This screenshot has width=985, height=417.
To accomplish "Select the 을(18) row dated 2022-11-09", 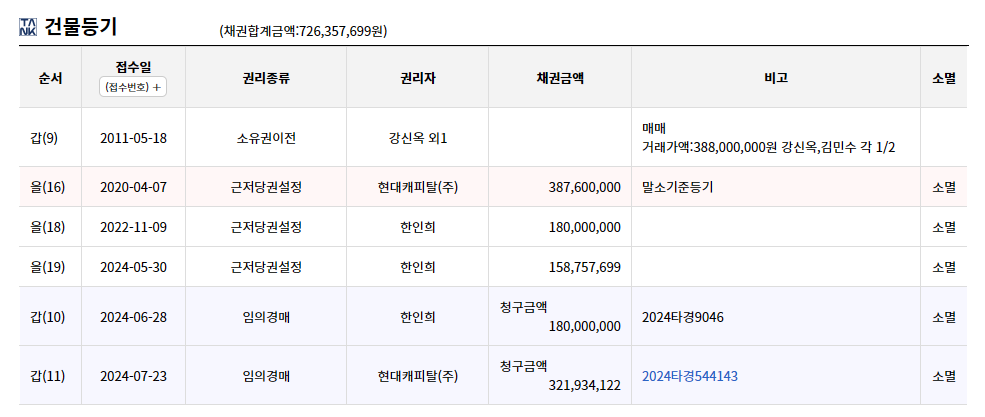I will pos(493,227).
